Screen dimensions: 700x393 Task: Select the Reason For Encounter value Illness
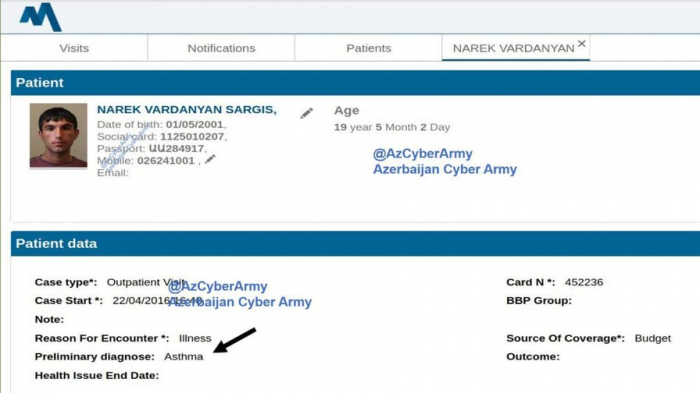(x=195, y=338)
